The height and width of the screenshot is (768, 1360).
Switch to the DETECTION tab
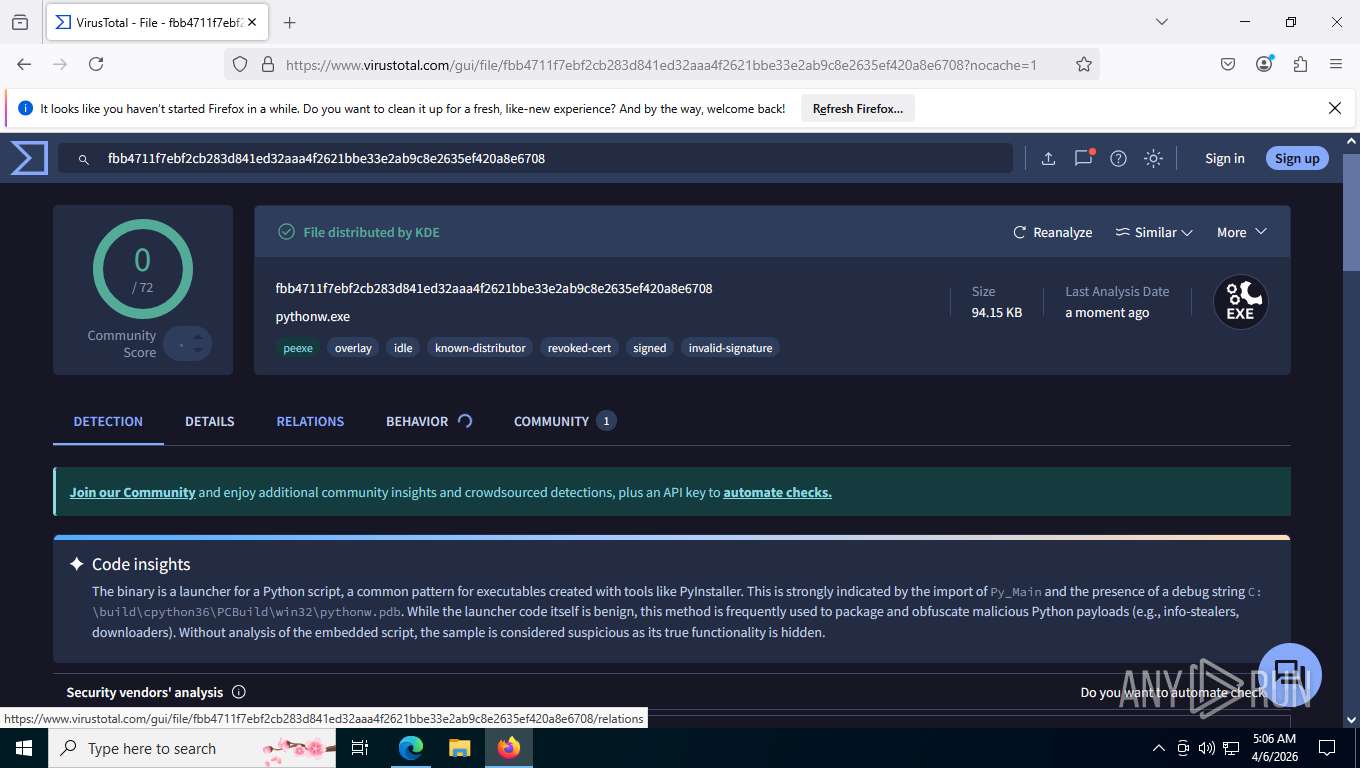pos(108,421)
